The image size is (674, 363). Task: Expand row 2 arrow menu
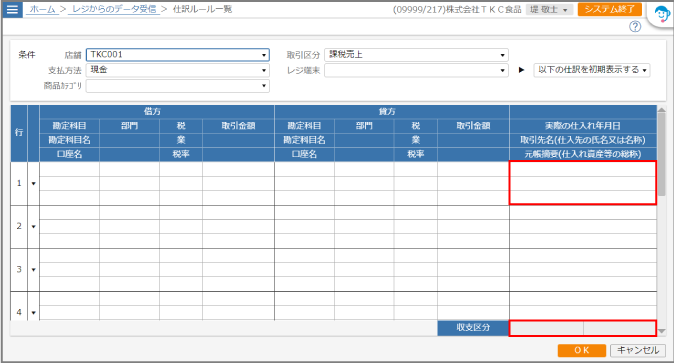[x=34, y=227]
